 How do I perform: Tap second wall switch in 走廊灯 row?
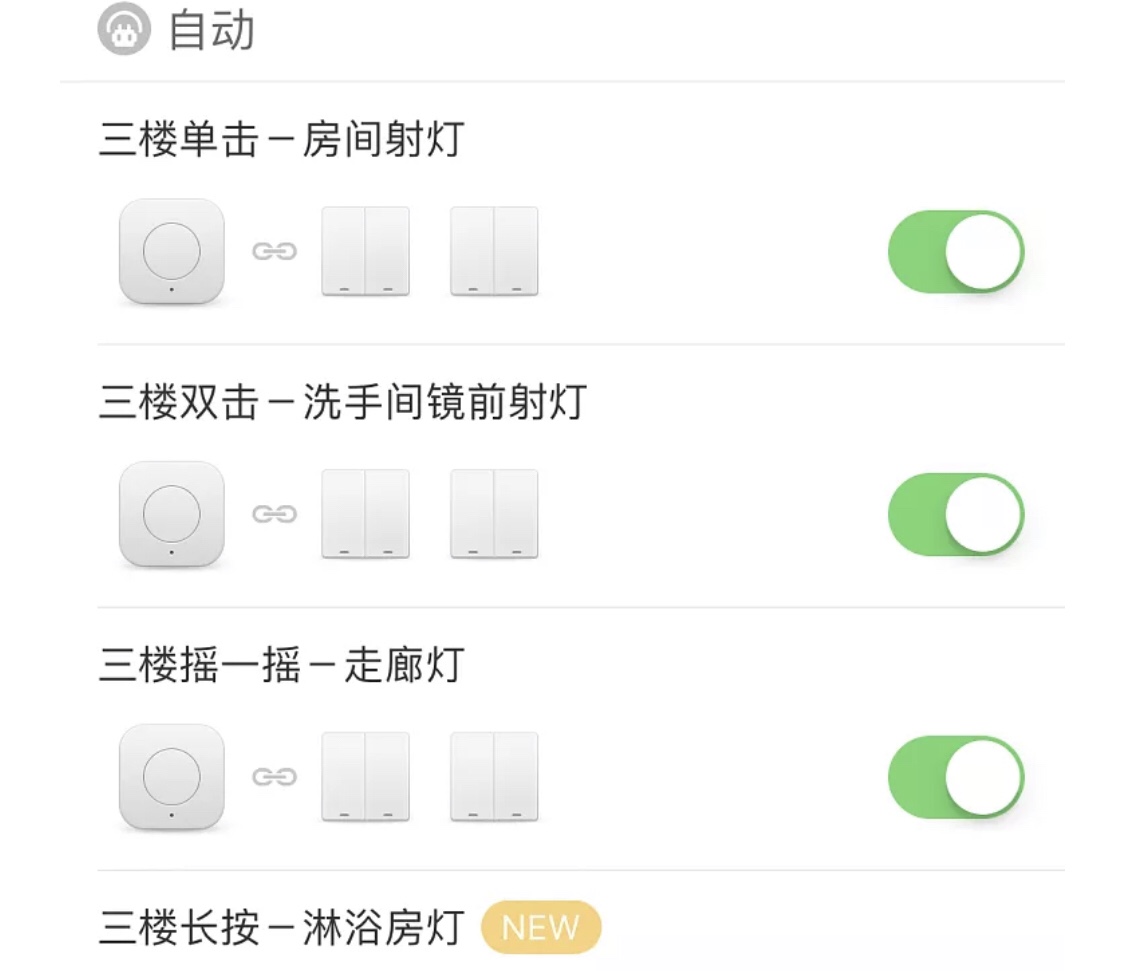494,777
